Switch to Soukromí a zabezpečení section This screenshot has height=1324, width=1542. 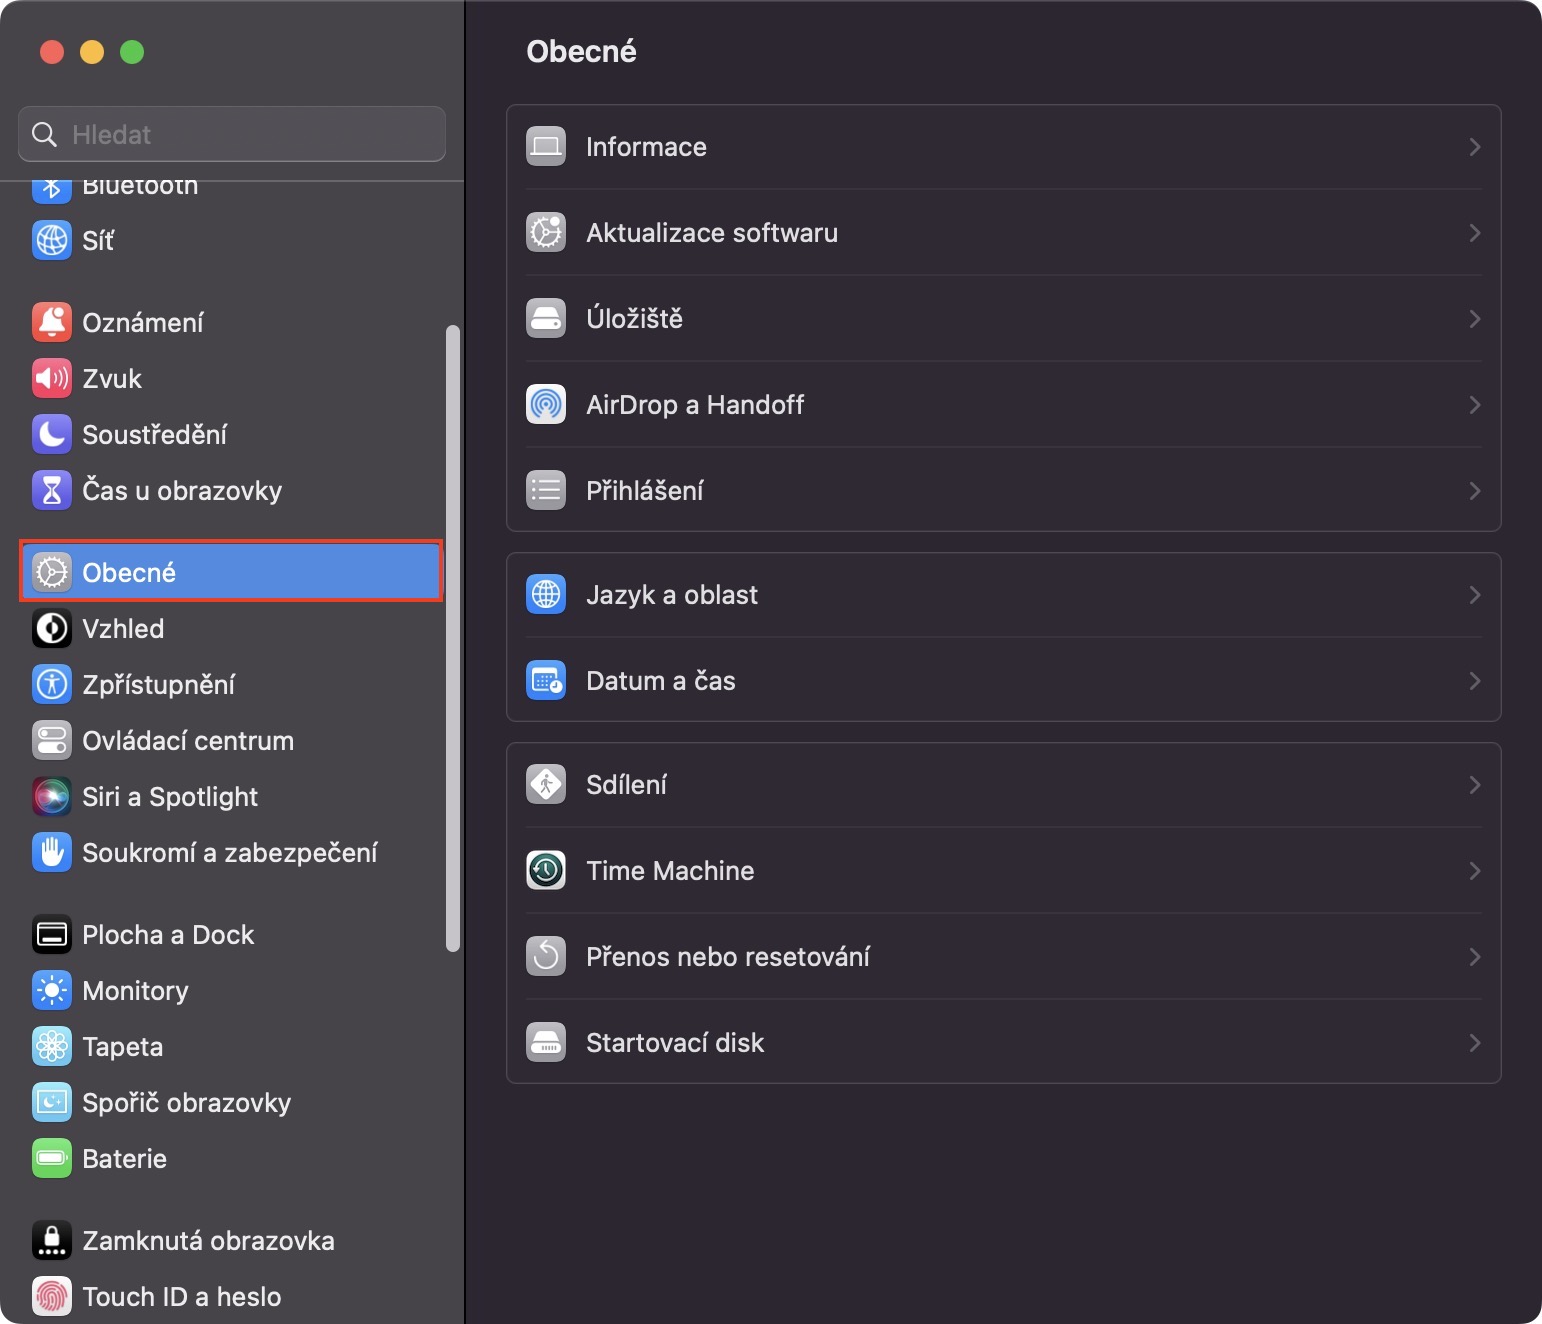coord(230,852)
